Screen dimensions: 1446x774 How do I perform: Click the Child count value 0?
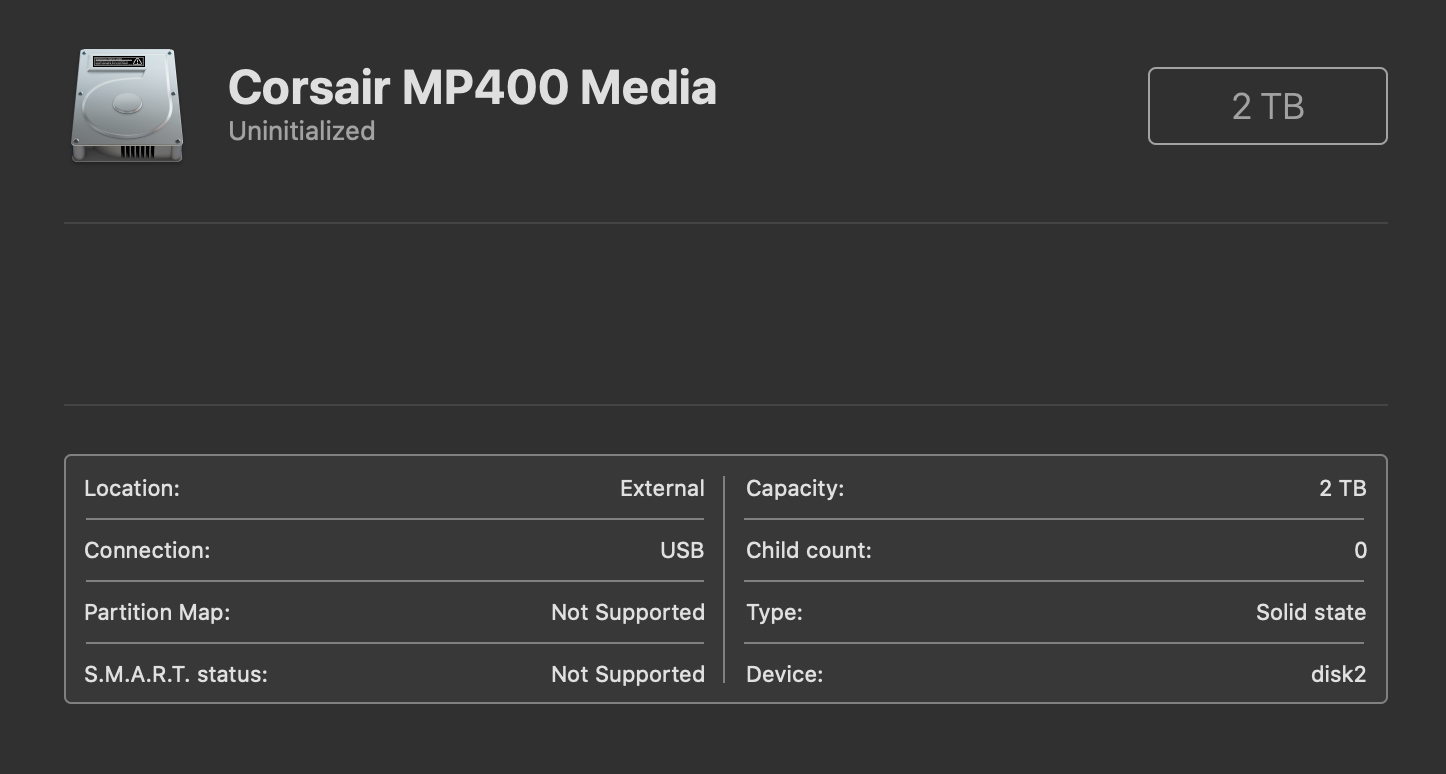(1360, 550)
